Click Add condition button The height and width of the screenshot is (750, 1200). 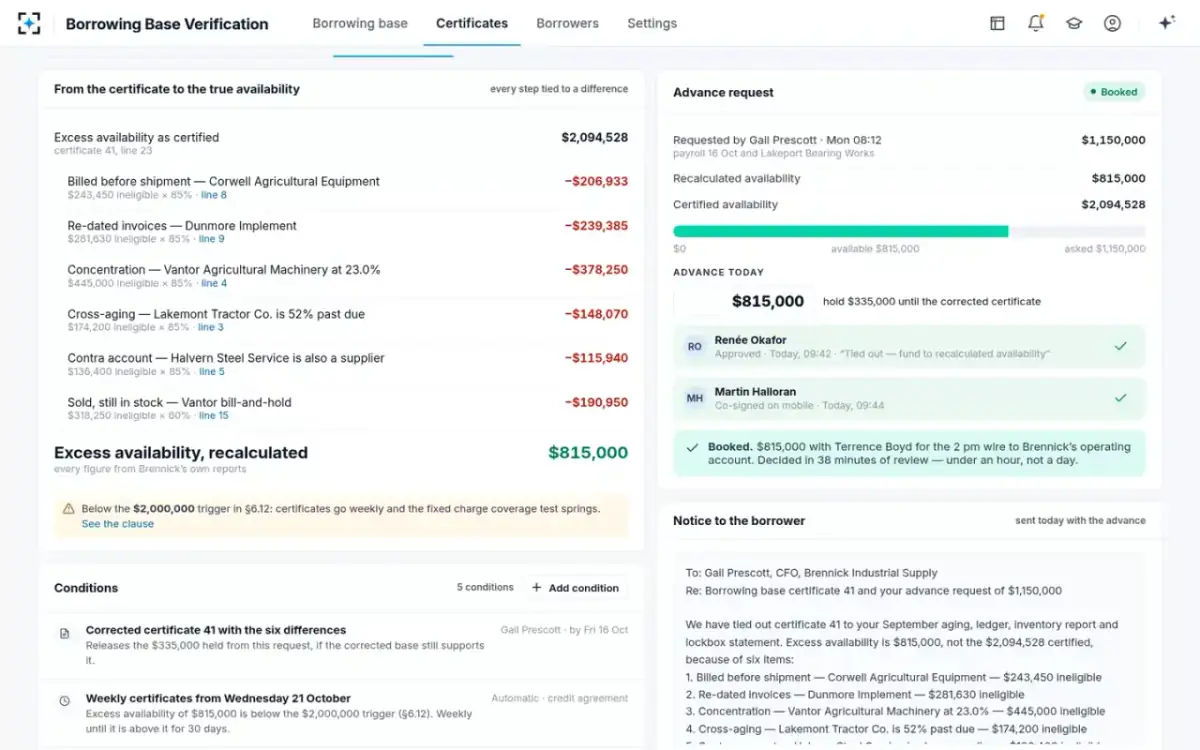coord(576,588)
